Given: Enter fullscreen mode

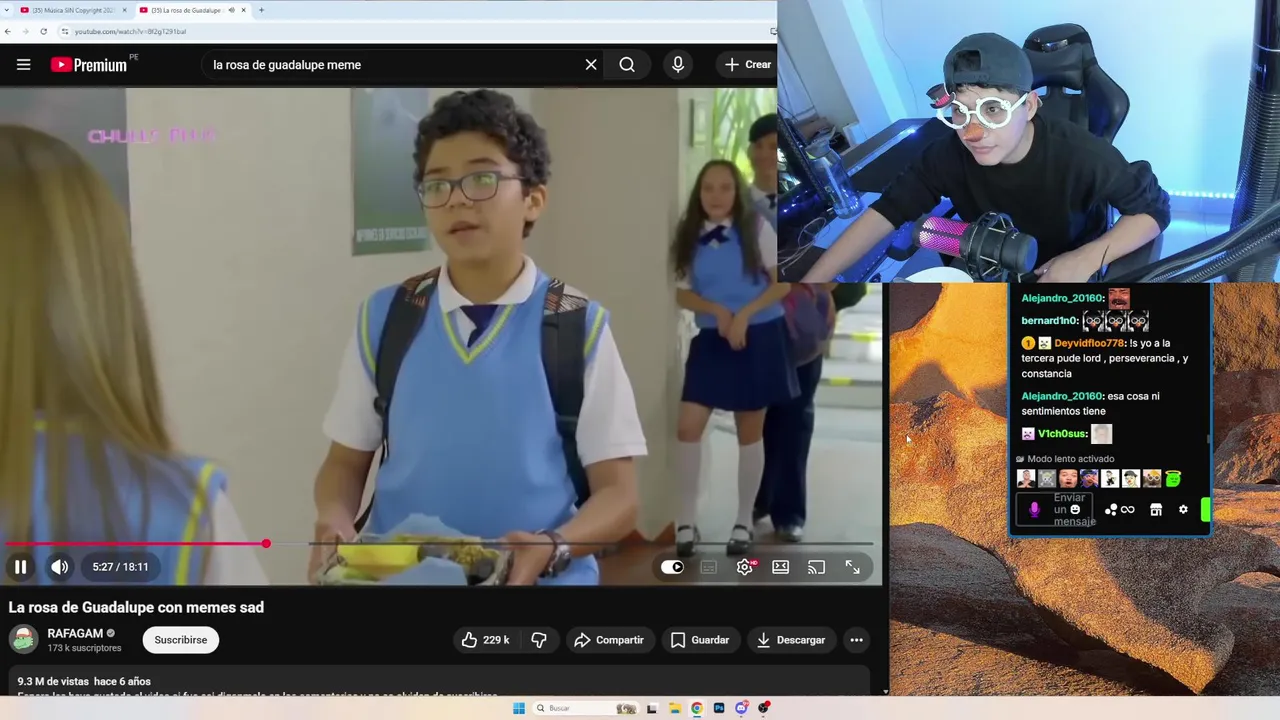Looking at the screenshot, I should (x=853, y=567).
